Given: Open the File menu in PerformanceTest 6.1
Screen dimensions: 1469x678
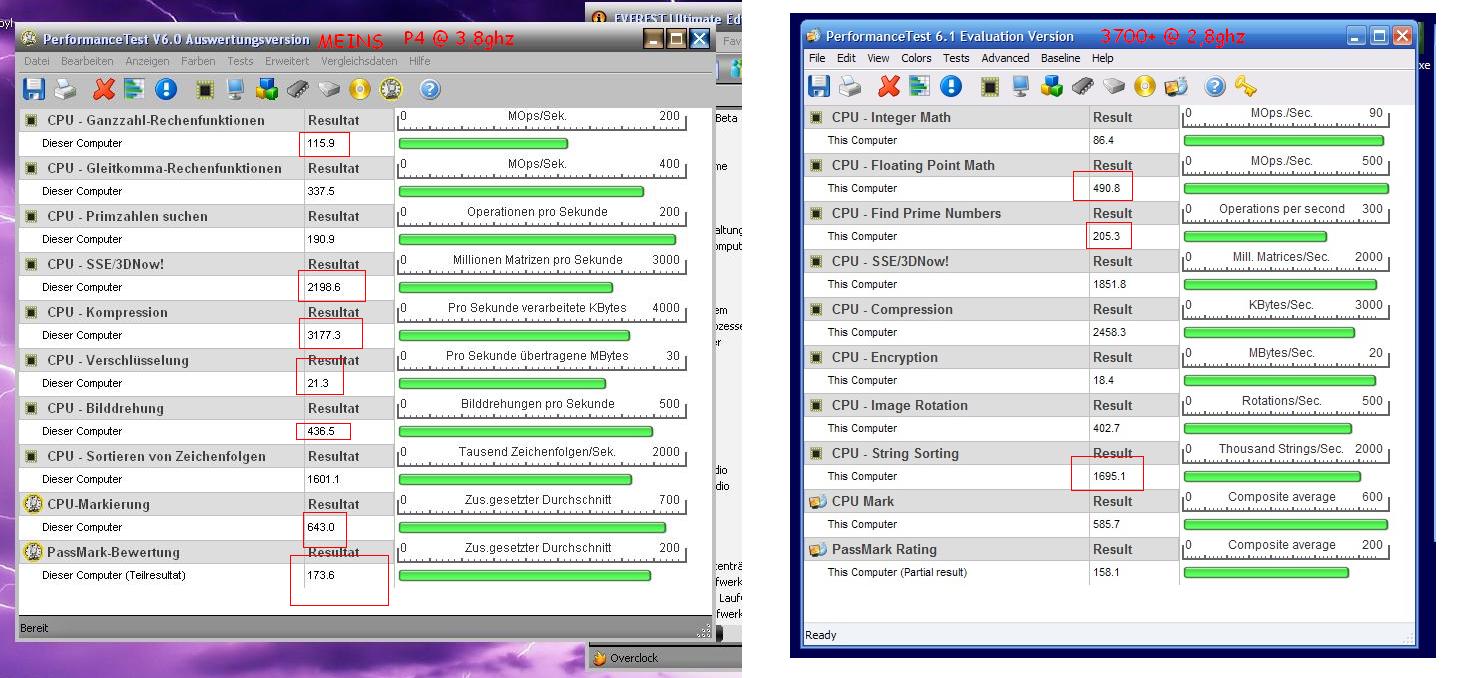Looking at the screenshot, I should click(x=817, y=58).
